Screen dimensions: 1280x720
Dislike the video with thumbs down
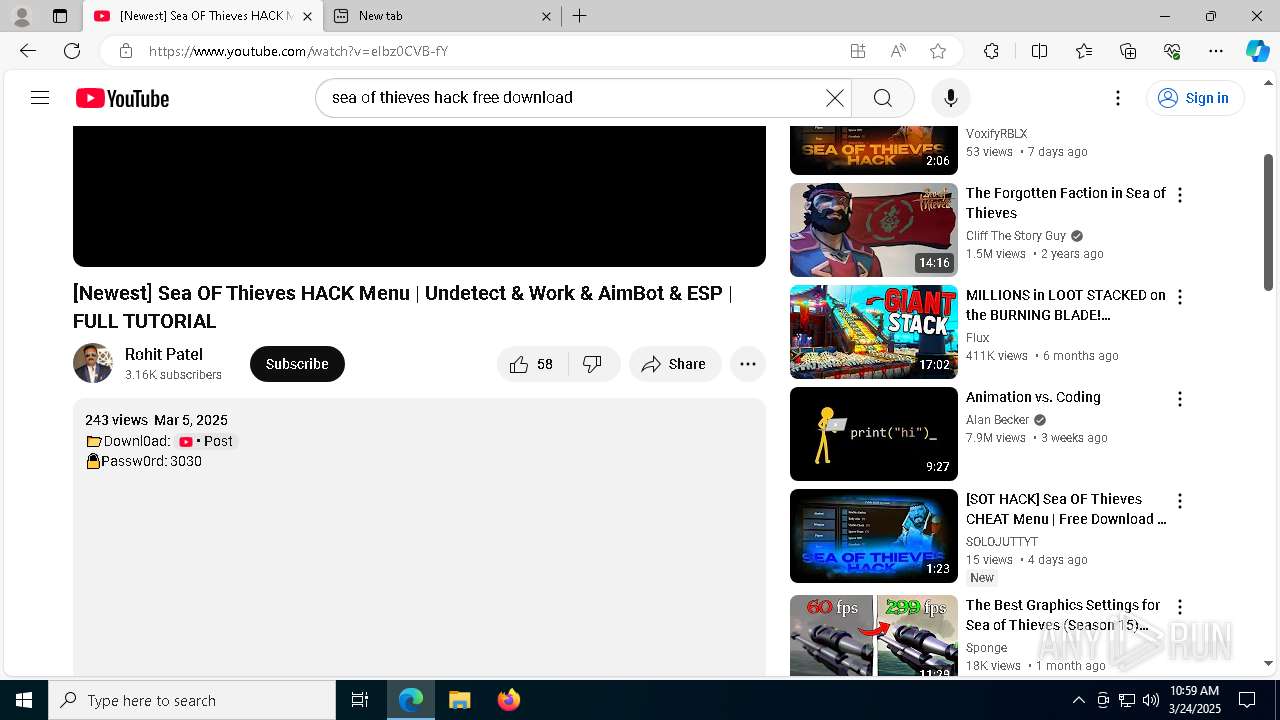tap(593, 364)
